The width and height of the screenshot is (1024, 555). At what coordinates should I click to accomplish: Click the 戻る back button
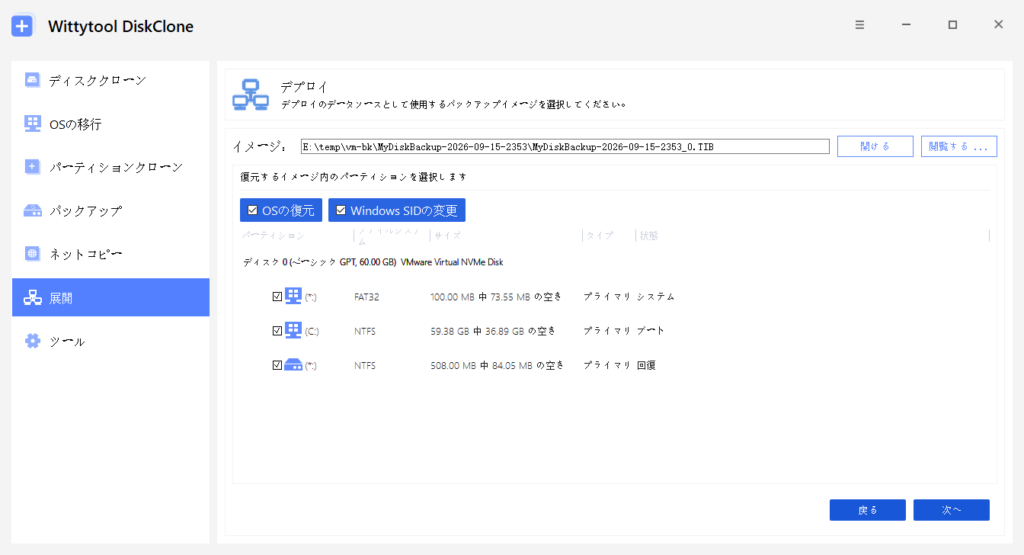[x=867, y=510]
